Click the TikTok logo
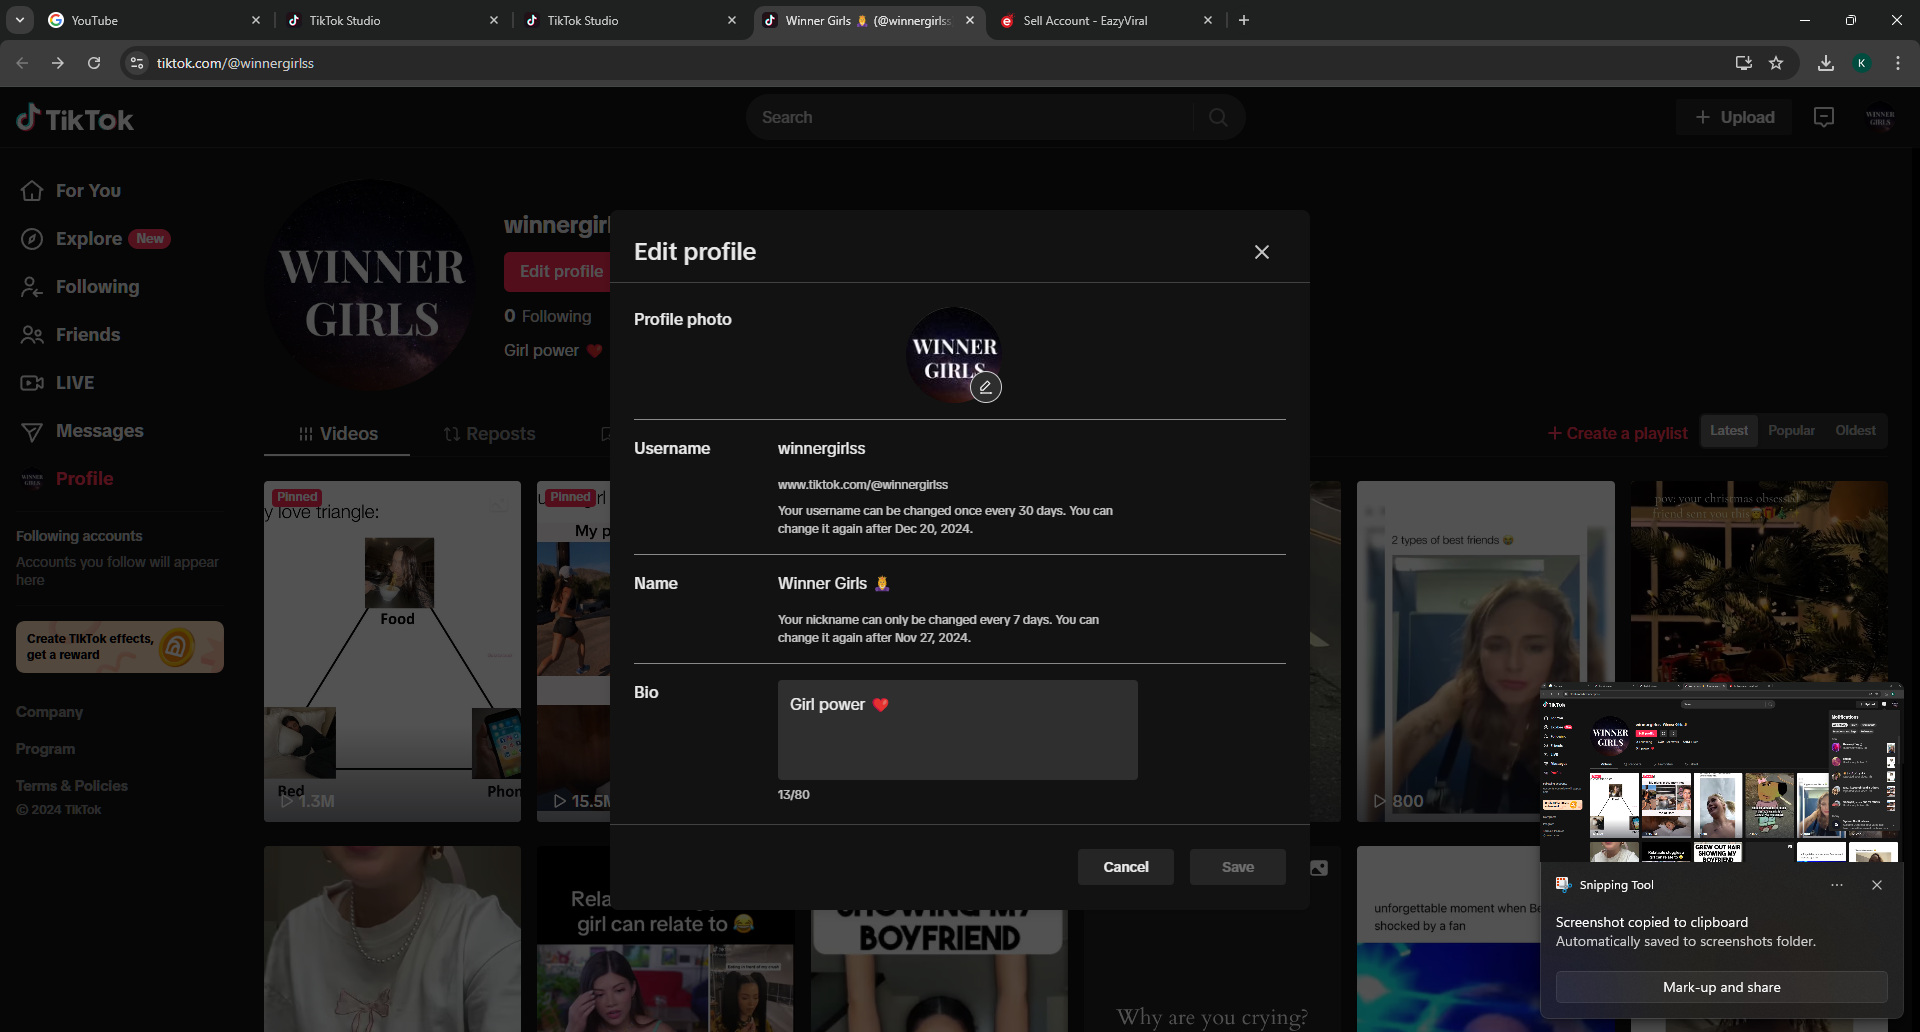This screenshot has height=1032, width=1920. tap(75, 119)
